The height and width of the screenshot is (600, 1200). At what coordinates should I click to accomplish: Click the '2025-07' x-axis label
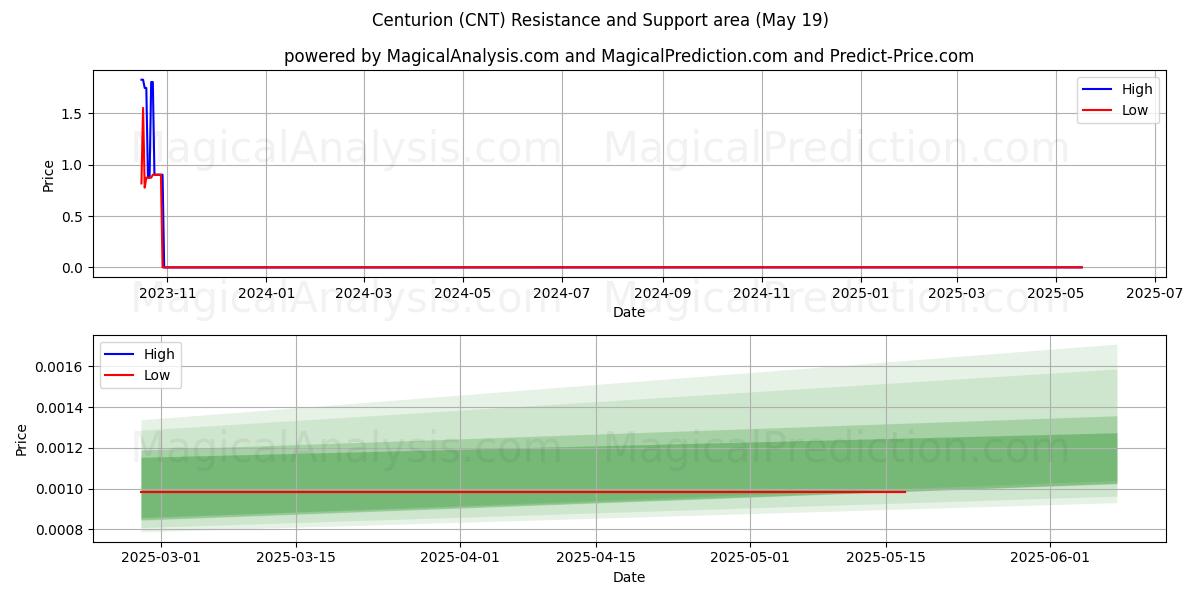(x=1155, y=293)
